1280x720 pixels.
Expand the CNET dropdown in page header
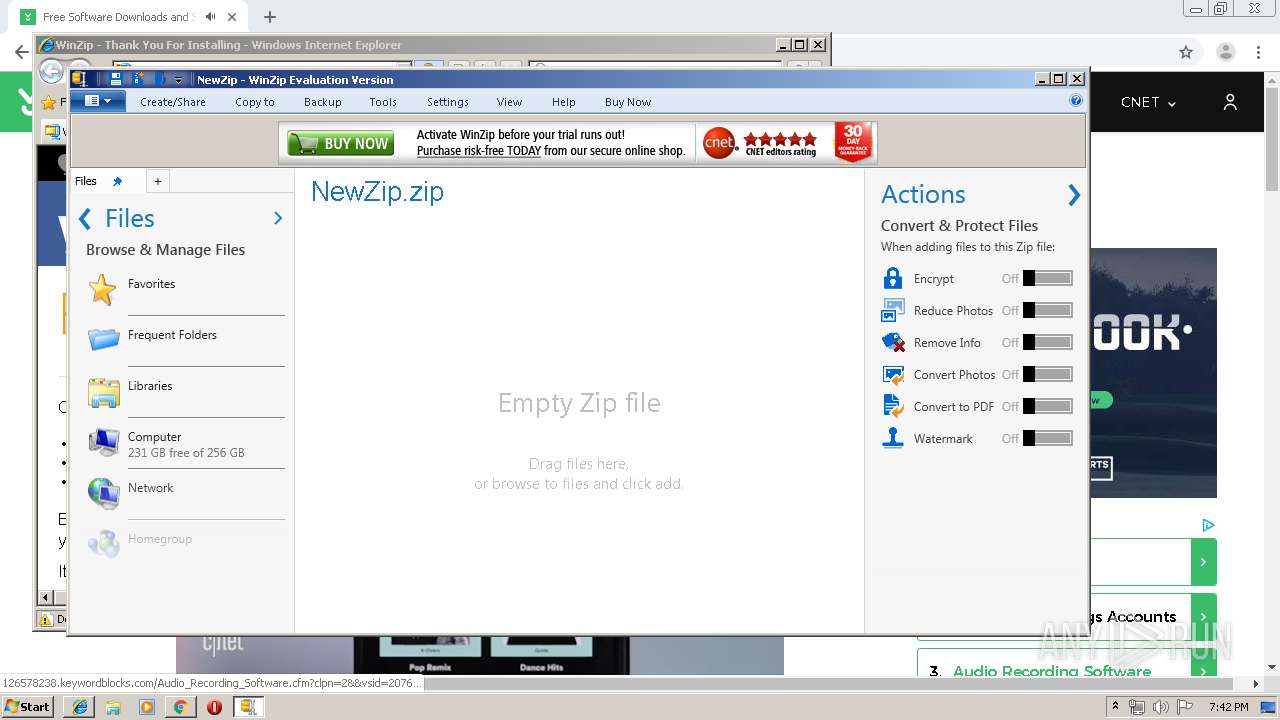tap(1148, 102)
